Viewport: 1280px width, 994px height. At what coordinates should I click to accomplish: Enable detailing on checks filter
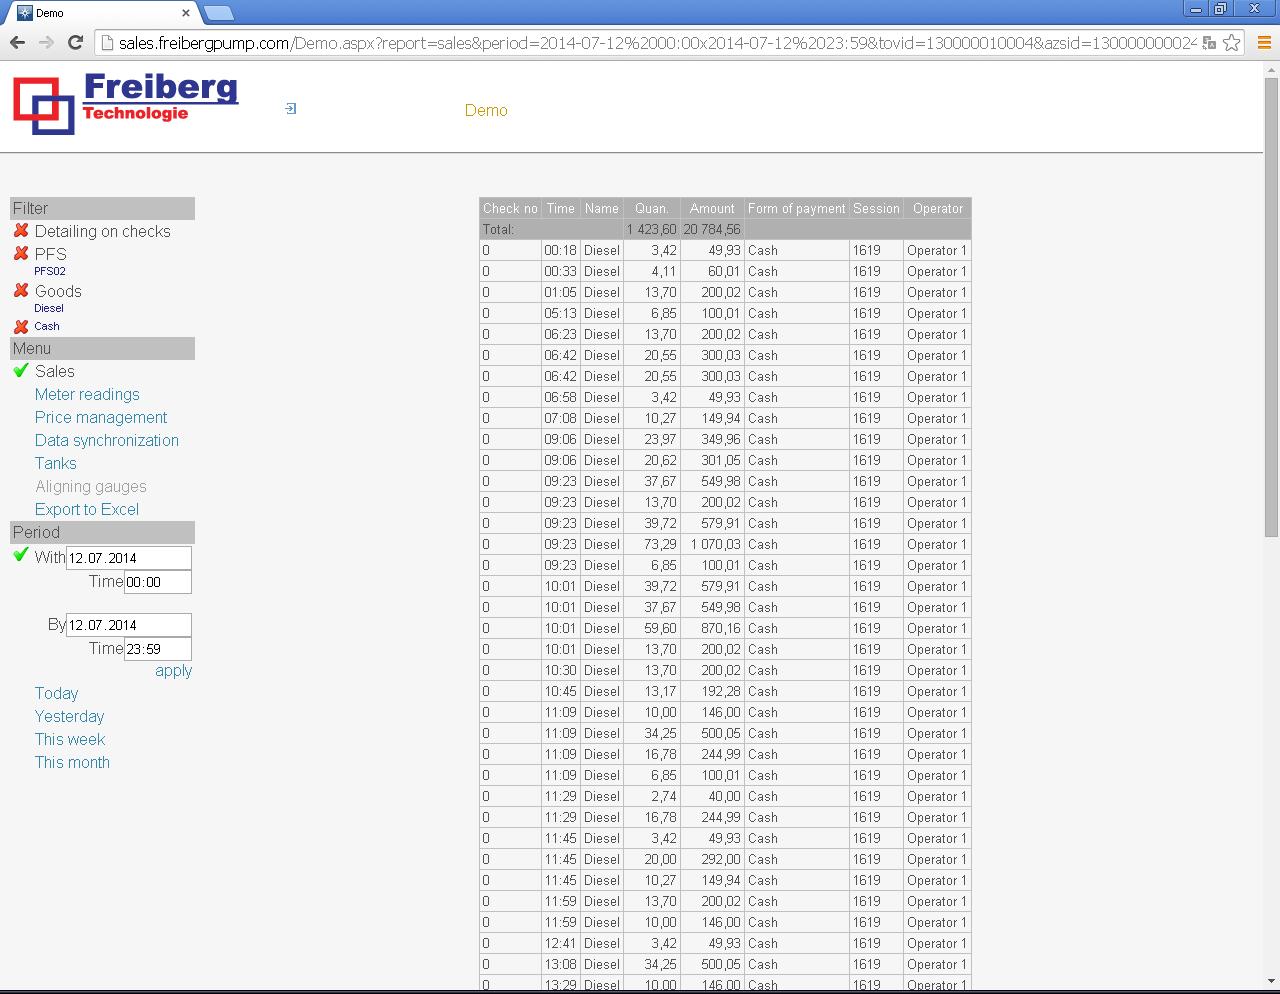pyautogui.click(x=103, y=231)
